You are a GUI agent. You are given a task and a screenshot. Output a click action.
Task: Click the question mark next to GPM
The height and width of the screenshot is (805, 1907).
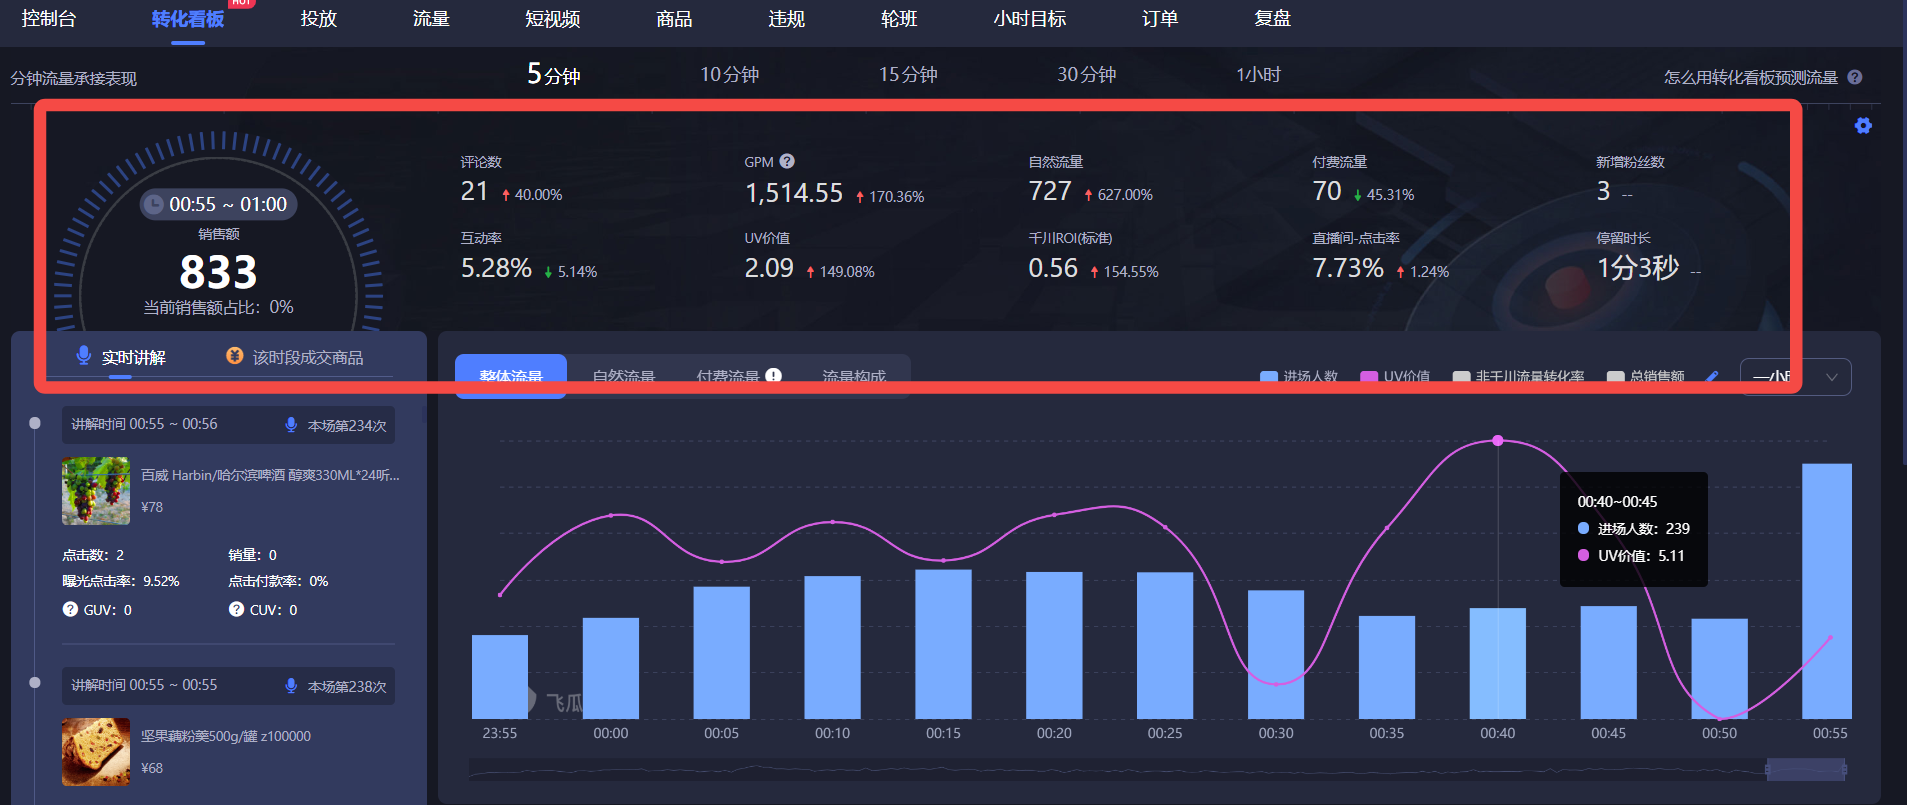(x=787, y=161)
